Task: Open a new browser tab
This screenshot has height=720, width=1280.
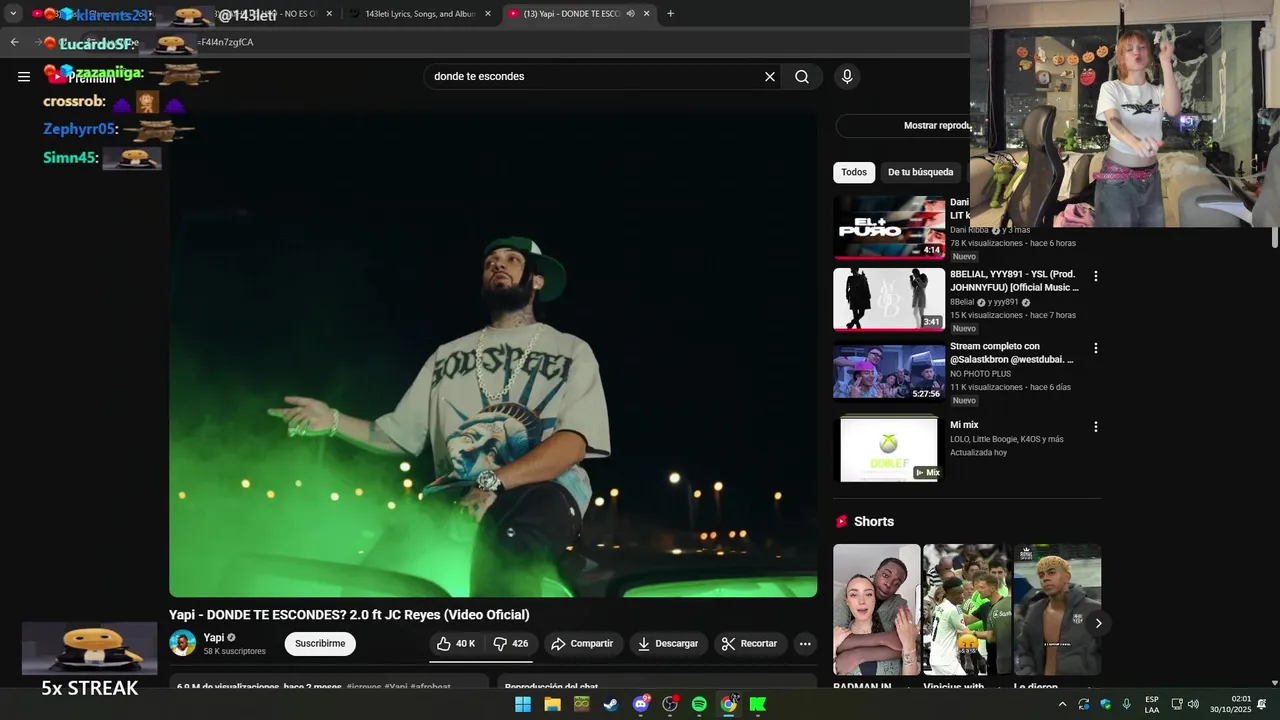Action: click(670, 14)
